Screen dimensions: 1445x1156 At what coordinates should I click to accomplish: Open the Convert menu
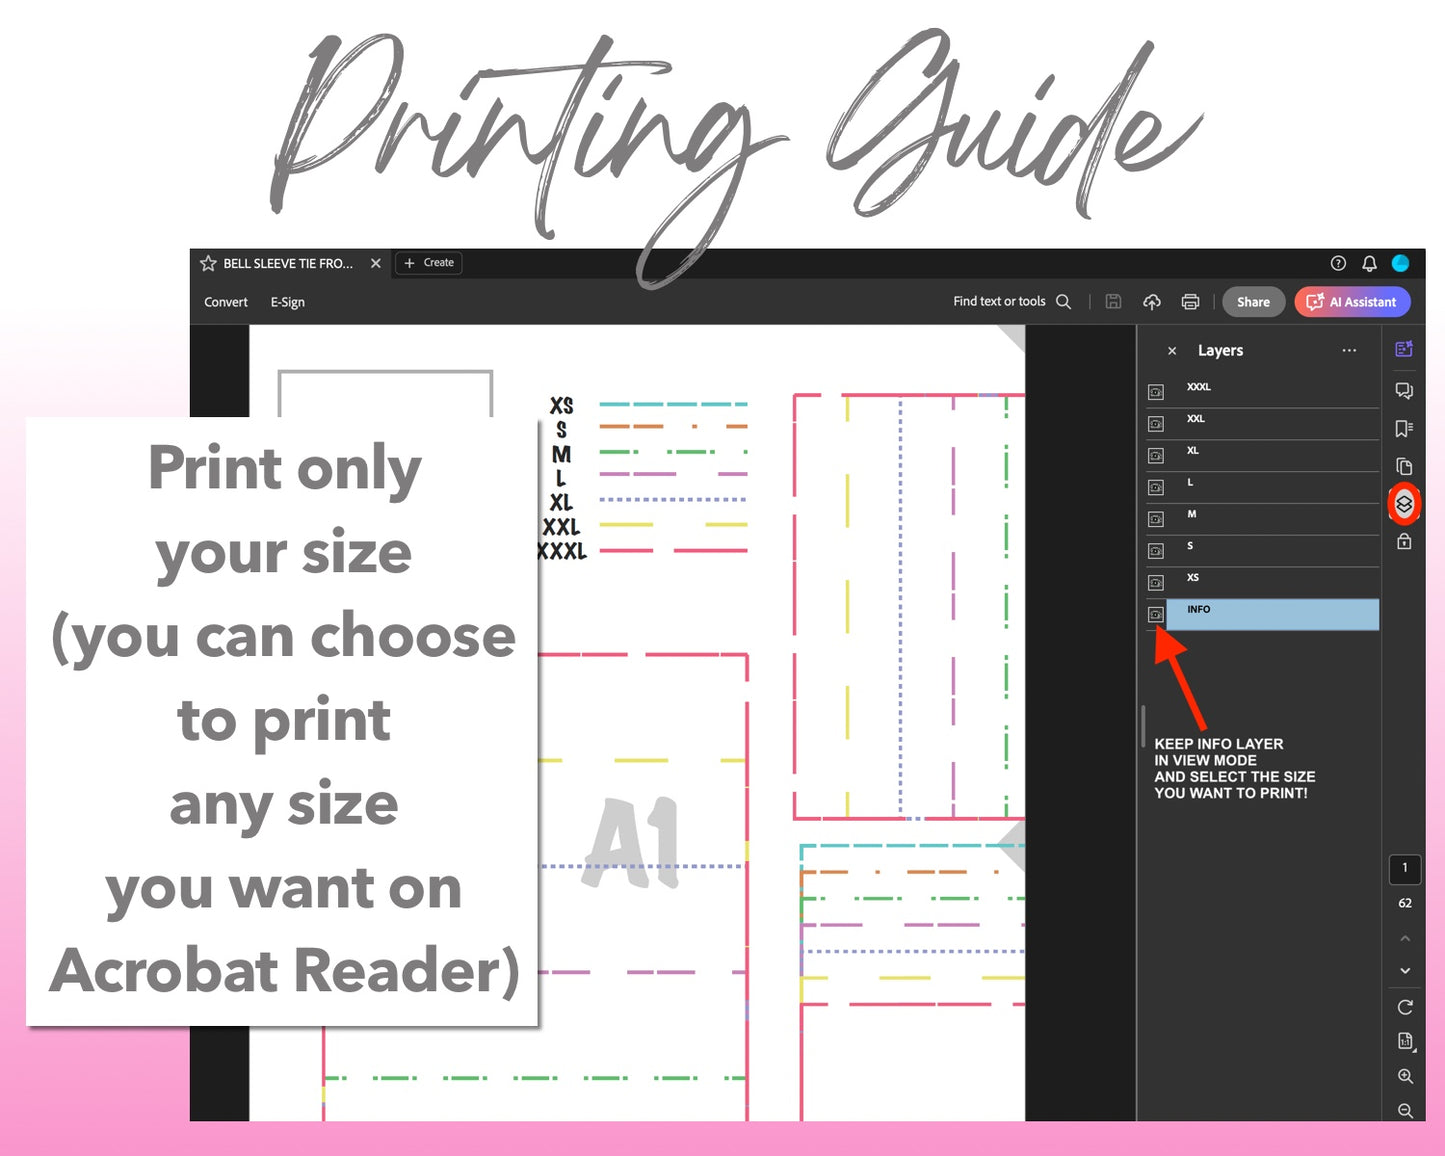click(x=226, y=302)
